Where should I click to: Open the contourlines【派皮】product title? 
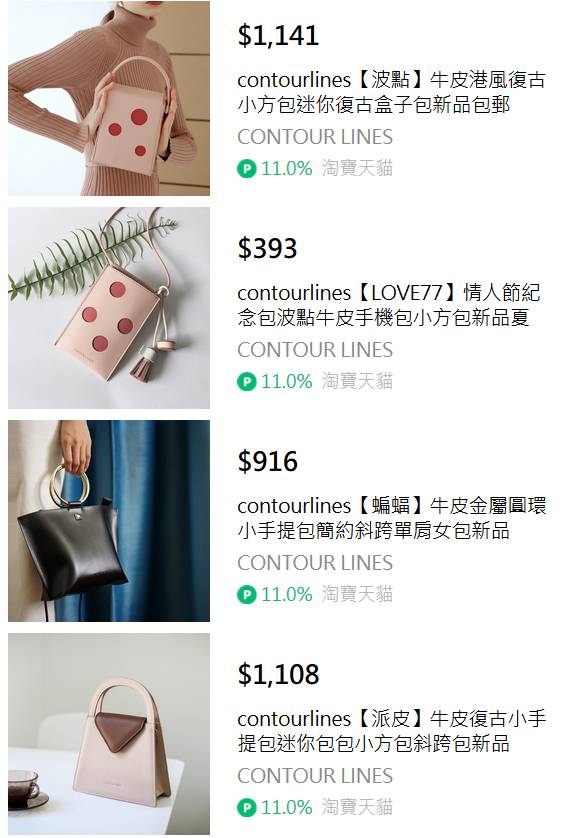[x=391, y=731]
